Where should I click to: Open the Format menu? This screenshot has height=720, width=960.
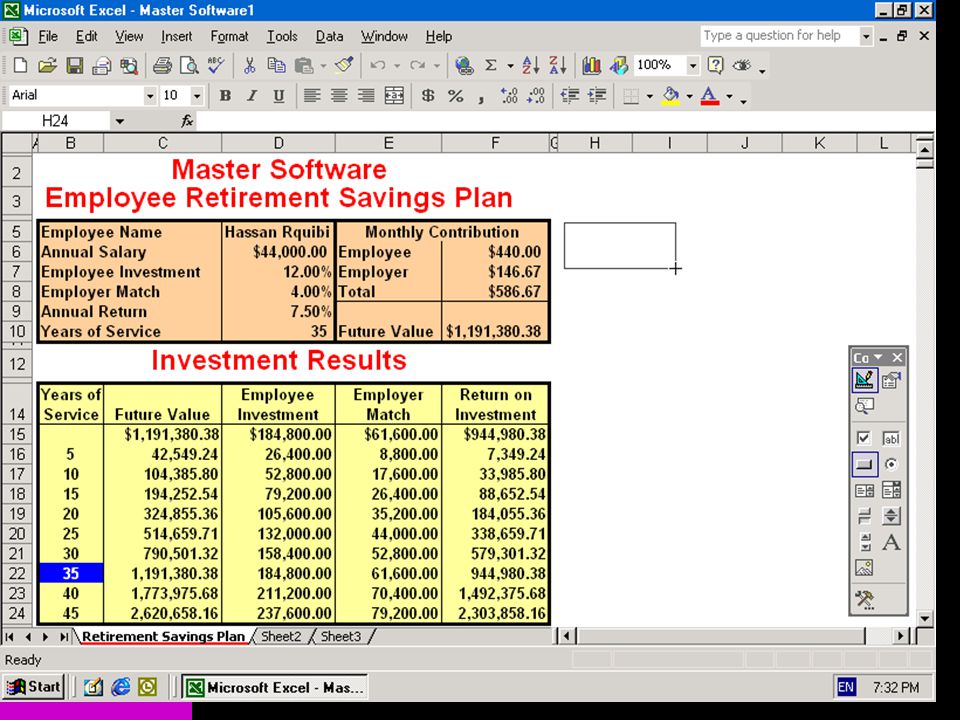(x=229, y=36)
